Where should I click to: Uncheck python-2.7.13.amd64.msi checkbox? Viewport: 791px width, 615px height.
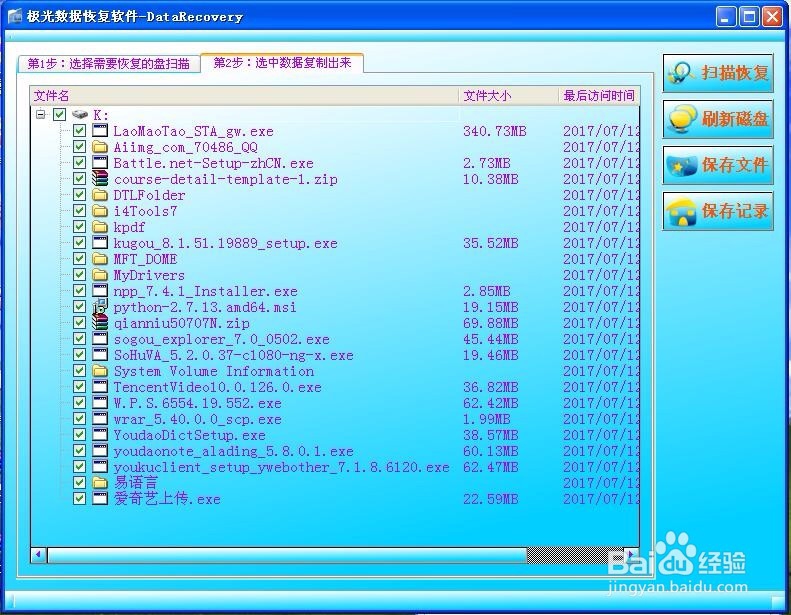click(79, 307)
